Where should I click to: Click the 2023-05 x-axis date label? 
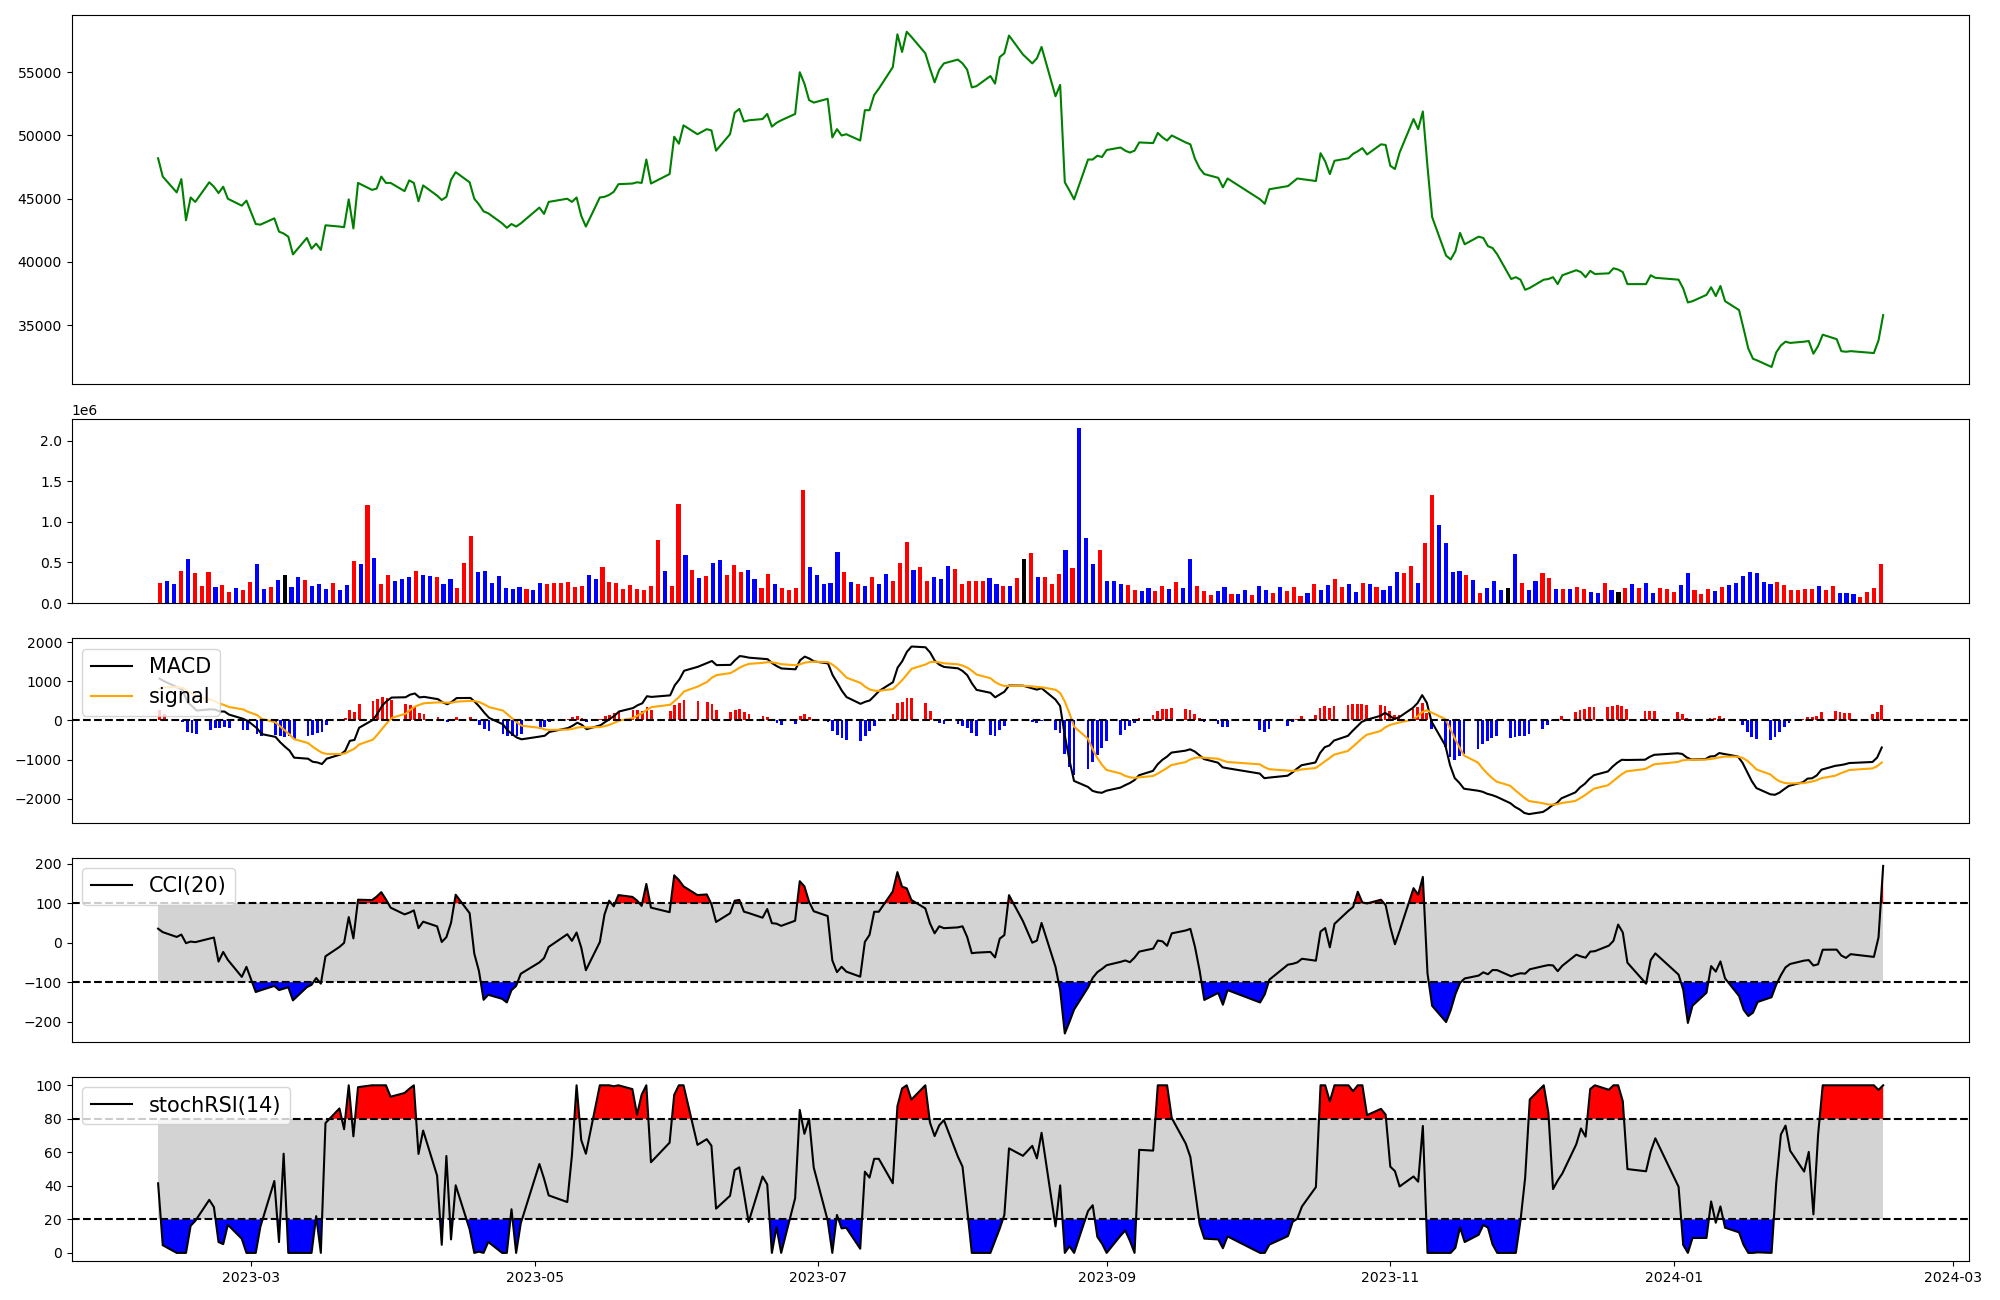click(x=535, y=1277)
